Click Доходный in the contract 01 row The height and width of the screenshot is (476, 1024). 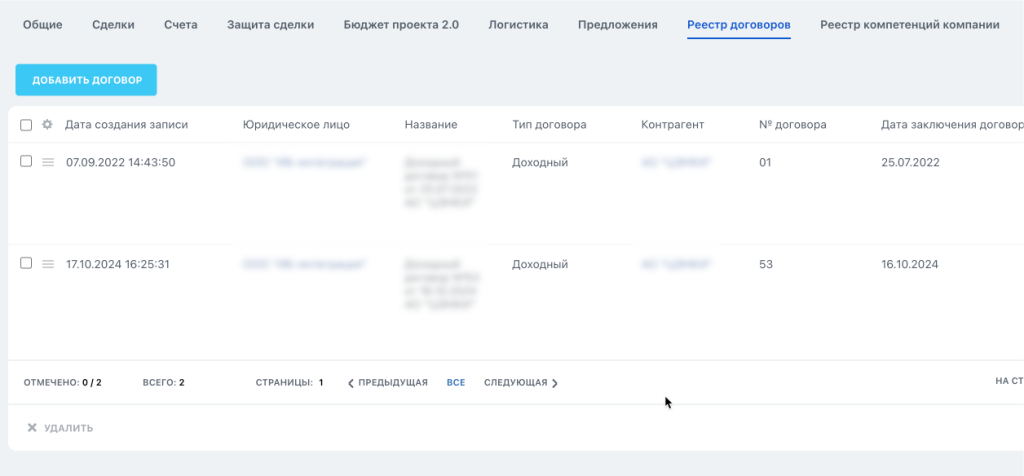(540, 163)
